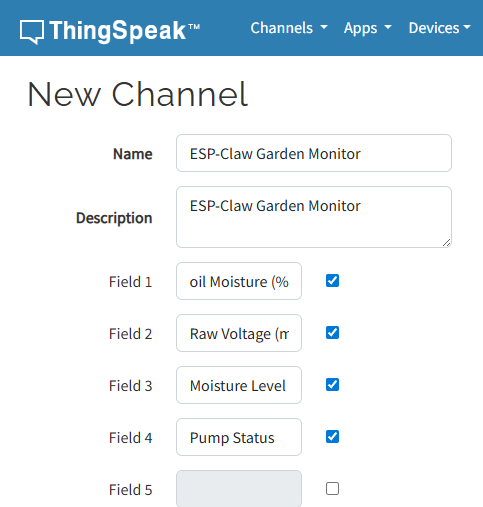The image size is (483, 507).
Task: Uncheck the Field 1 checkbox
Action: 332,281
